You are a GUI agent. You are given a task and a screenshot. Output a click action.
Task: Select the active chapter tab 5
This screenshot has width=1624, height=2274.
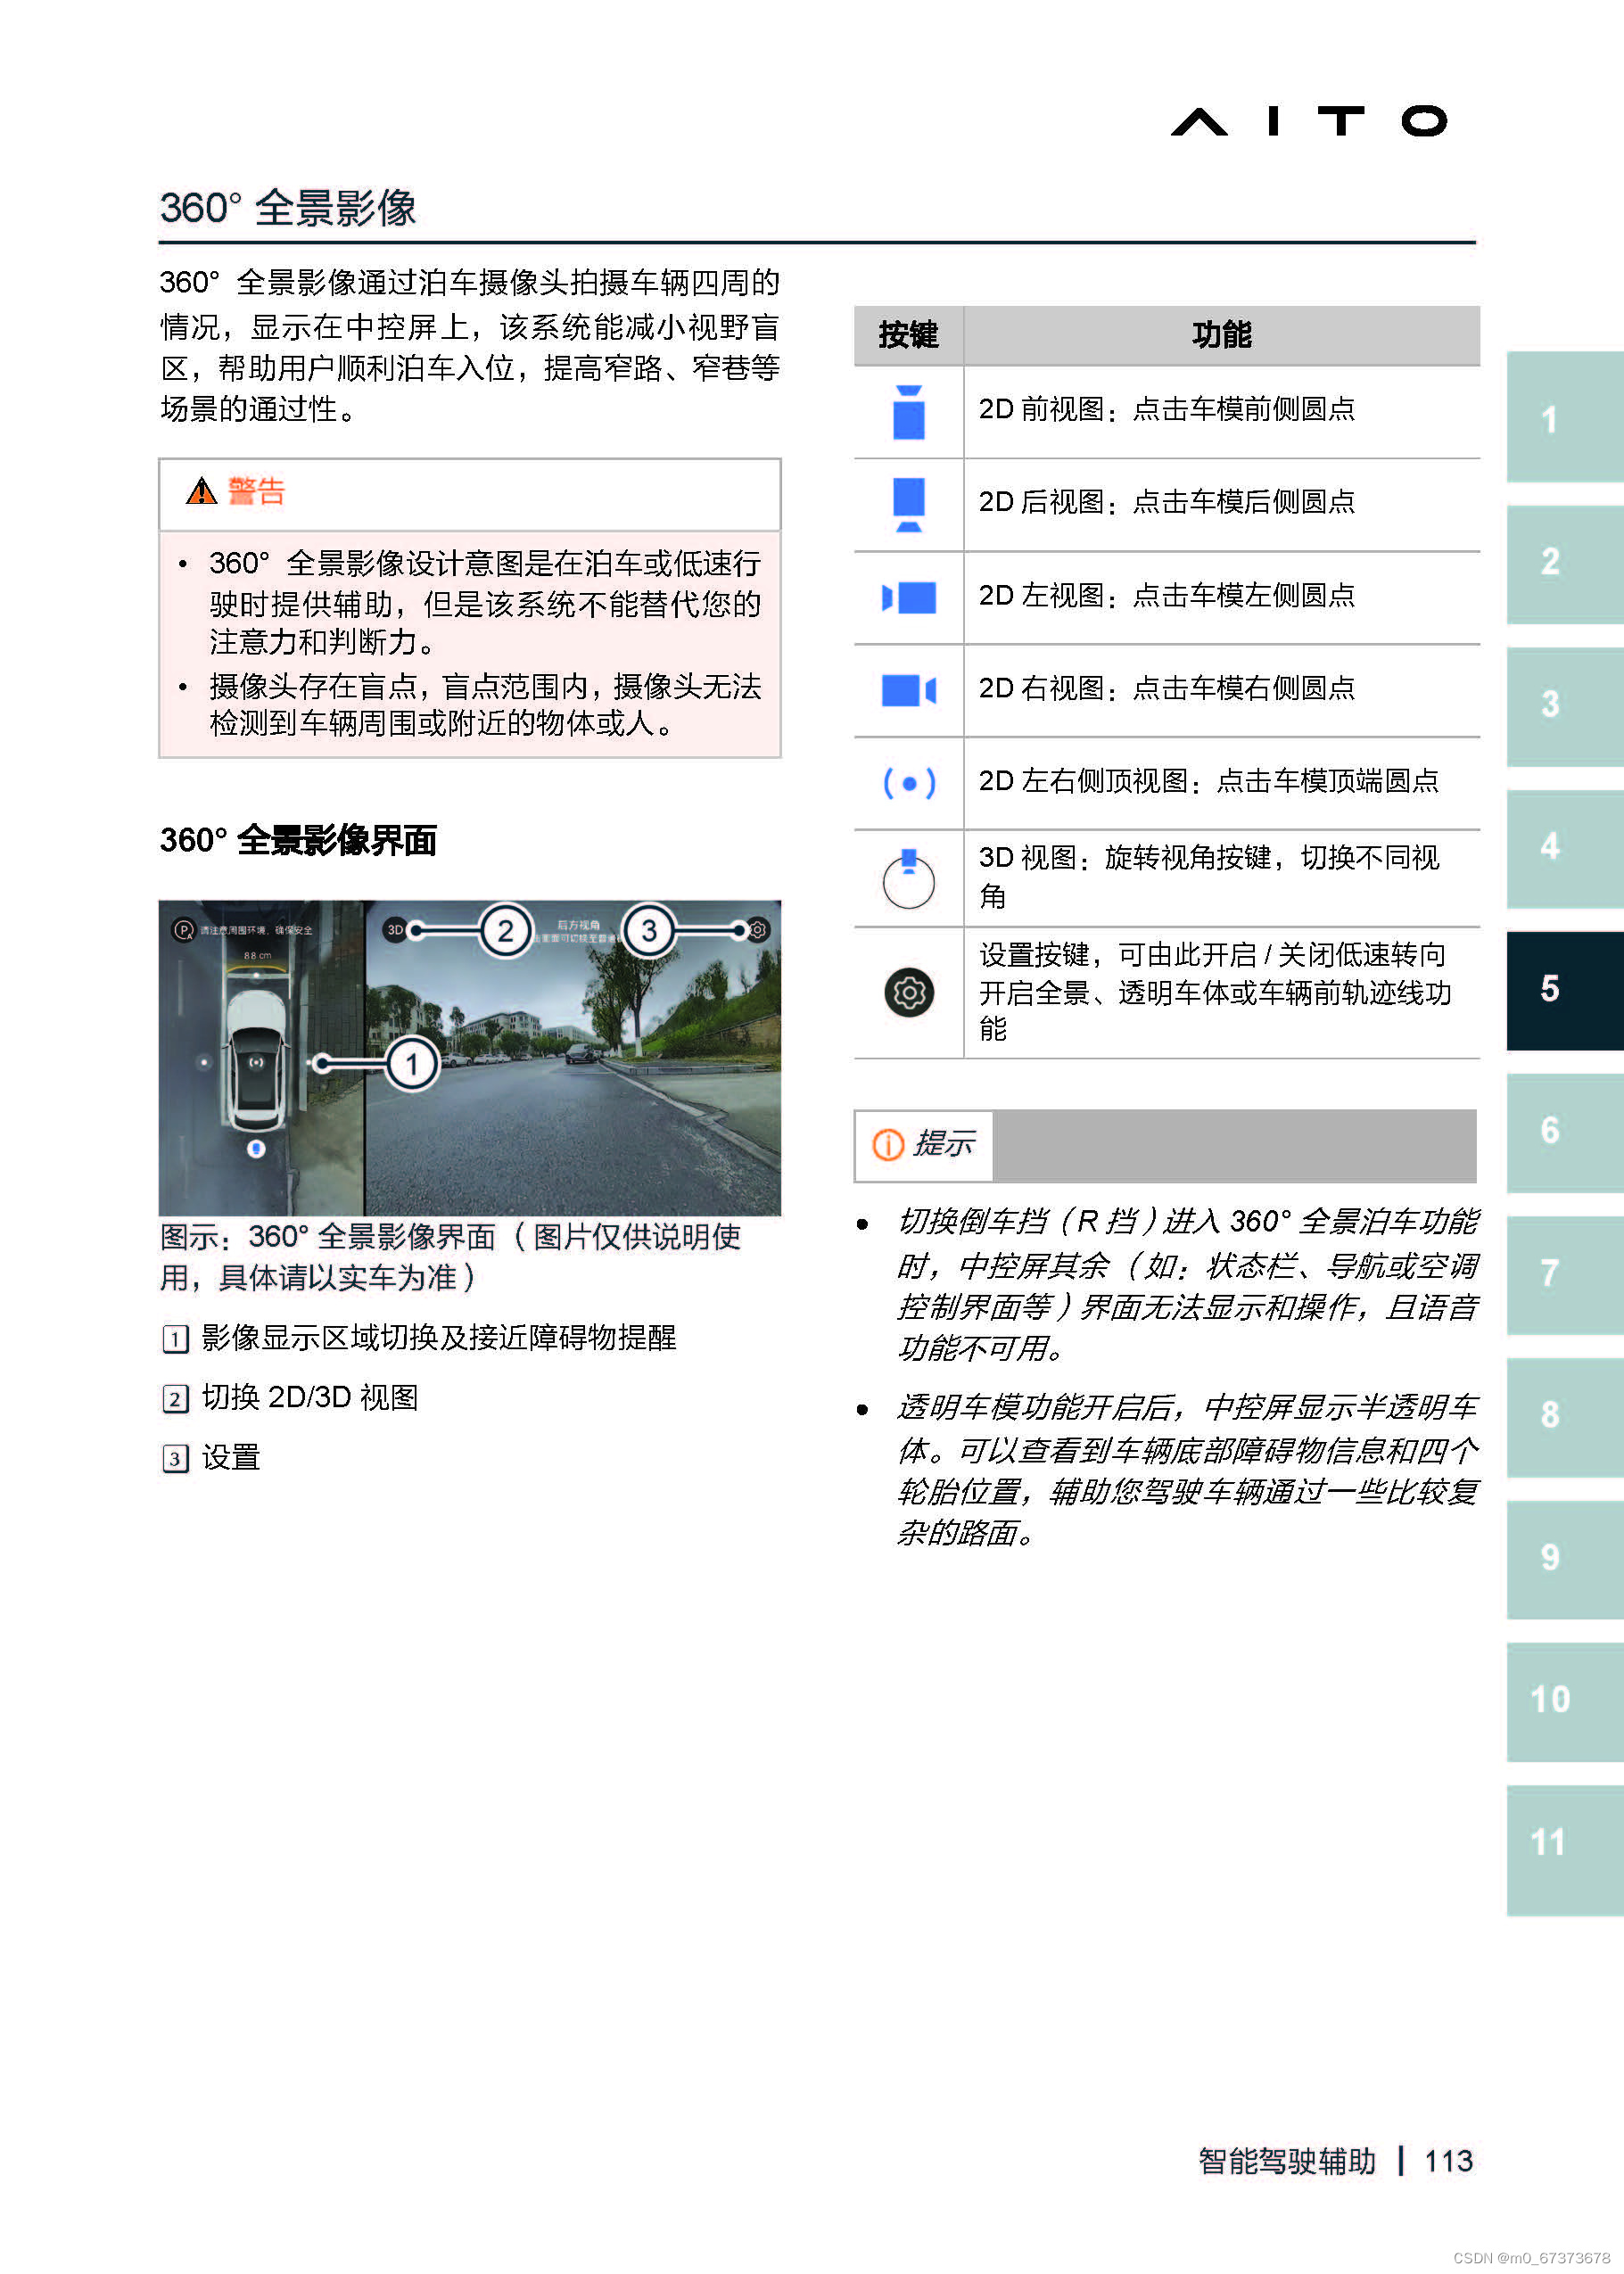1564,990
